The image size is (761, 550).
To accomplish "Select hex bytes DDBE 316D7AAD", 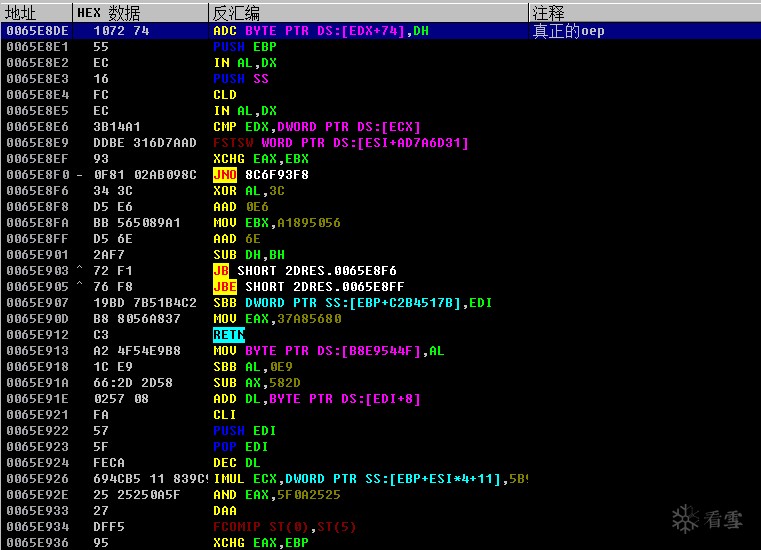I will pos(145,143).
